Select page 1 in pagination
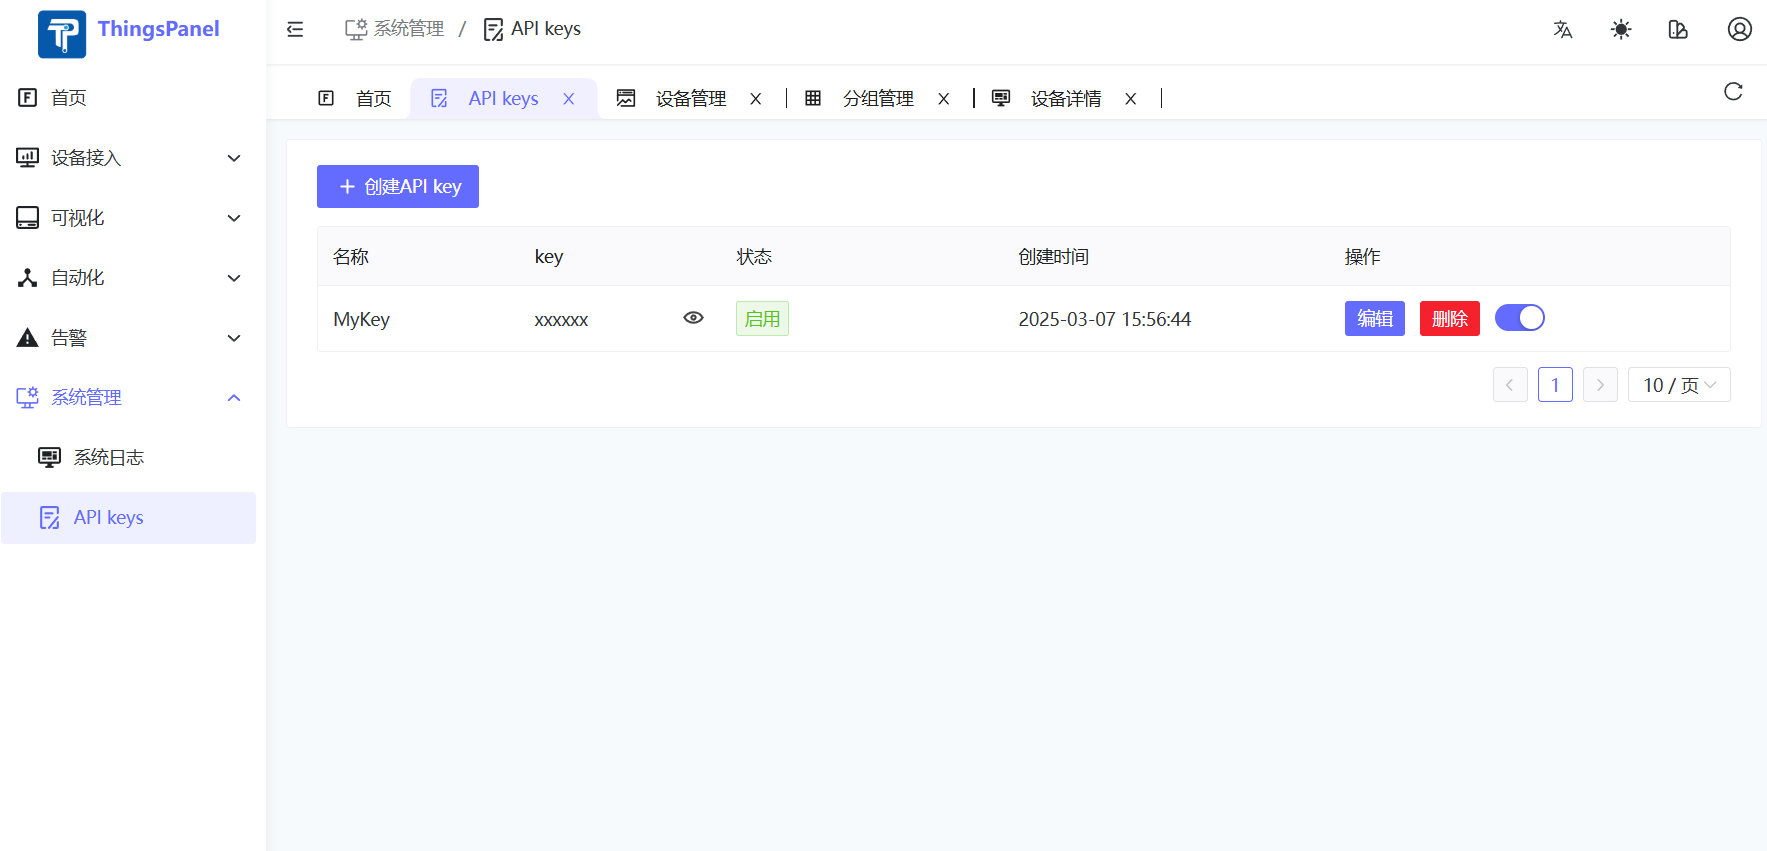Viewport: 1767px width, 851px height. (x=1555, y=385)
